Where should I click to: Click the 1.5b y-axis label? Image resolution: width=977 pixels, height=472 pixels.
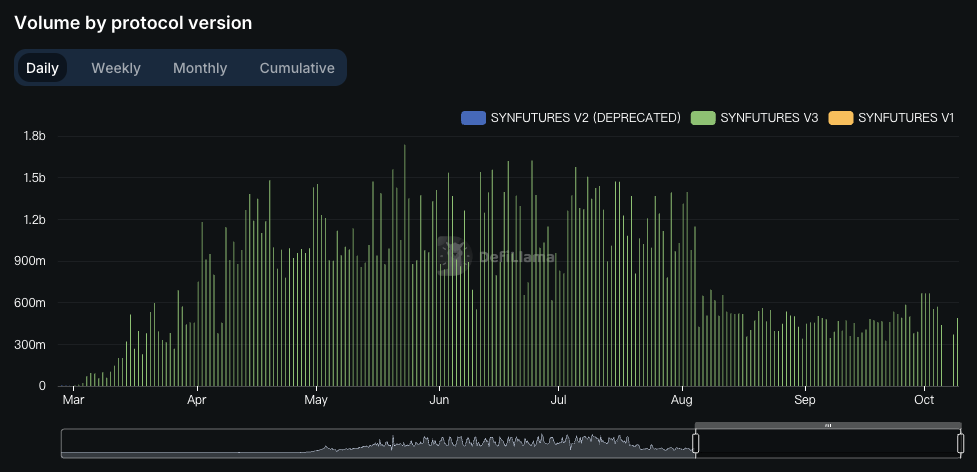pyautogui.click(x=34, y=178)
